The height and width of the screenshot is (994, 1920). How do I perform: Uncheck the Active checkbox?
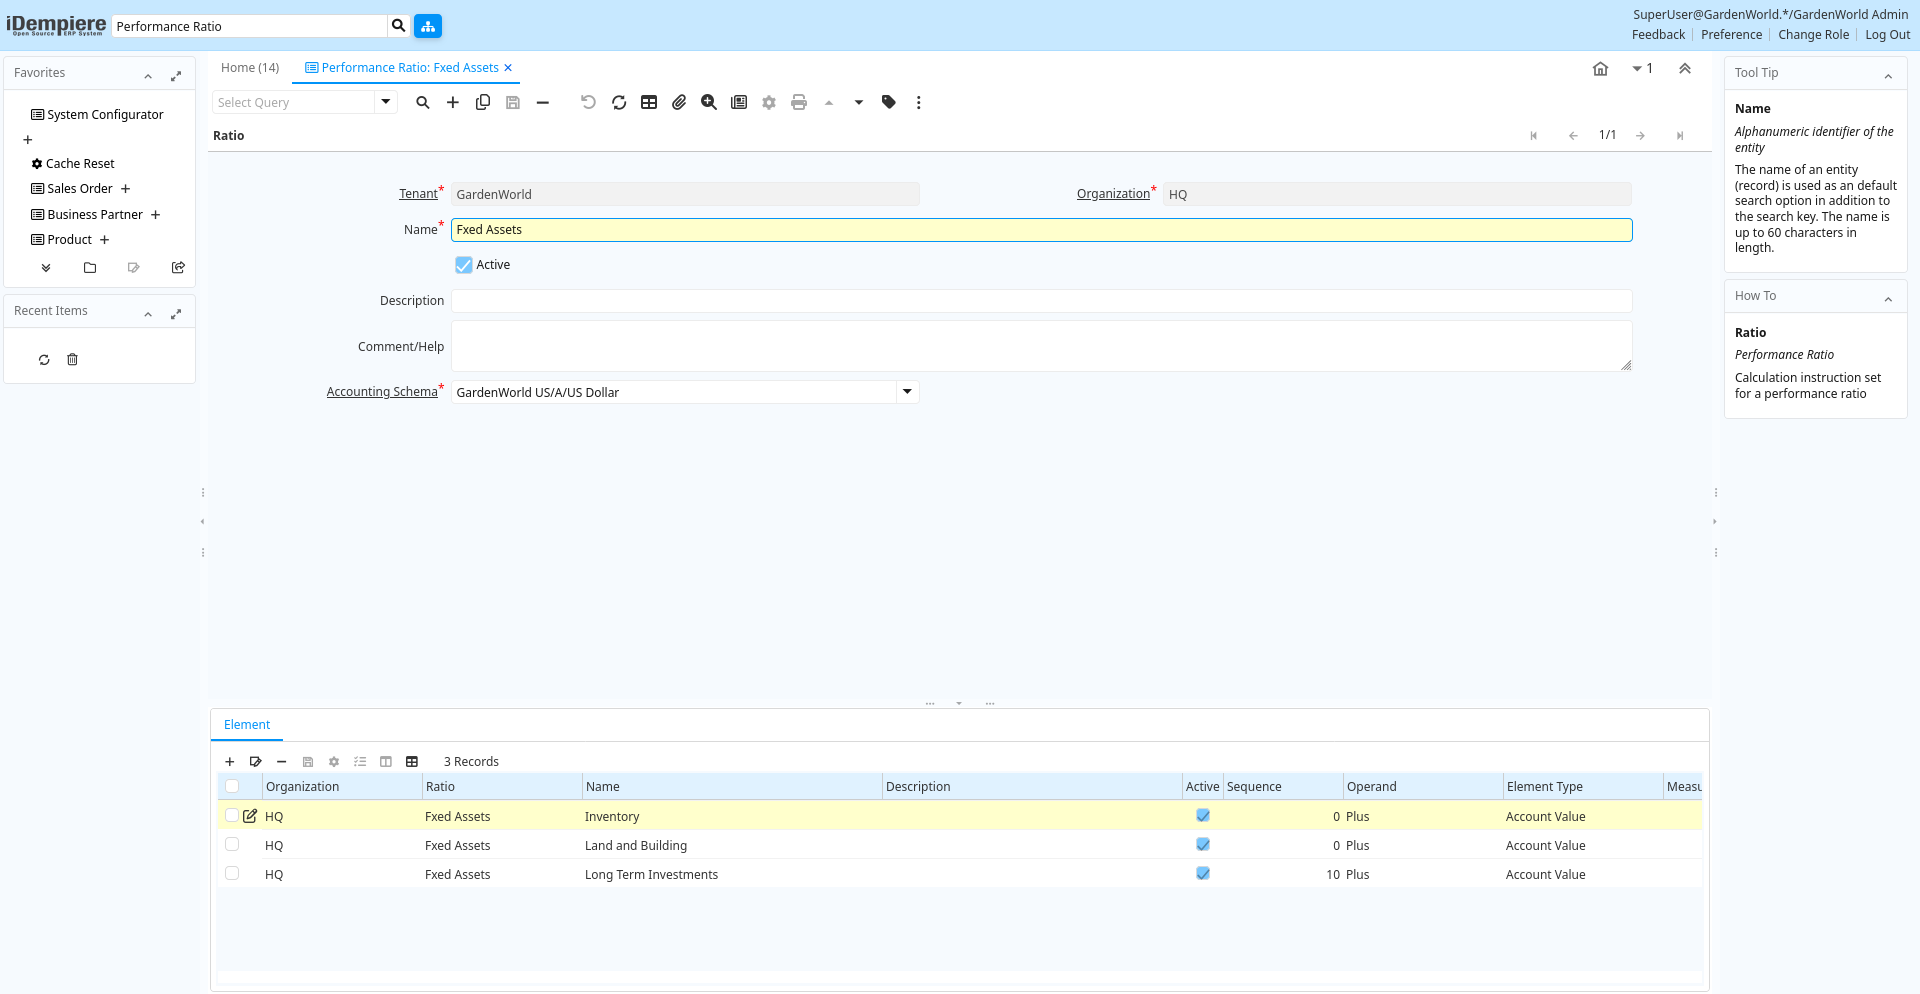464,265
